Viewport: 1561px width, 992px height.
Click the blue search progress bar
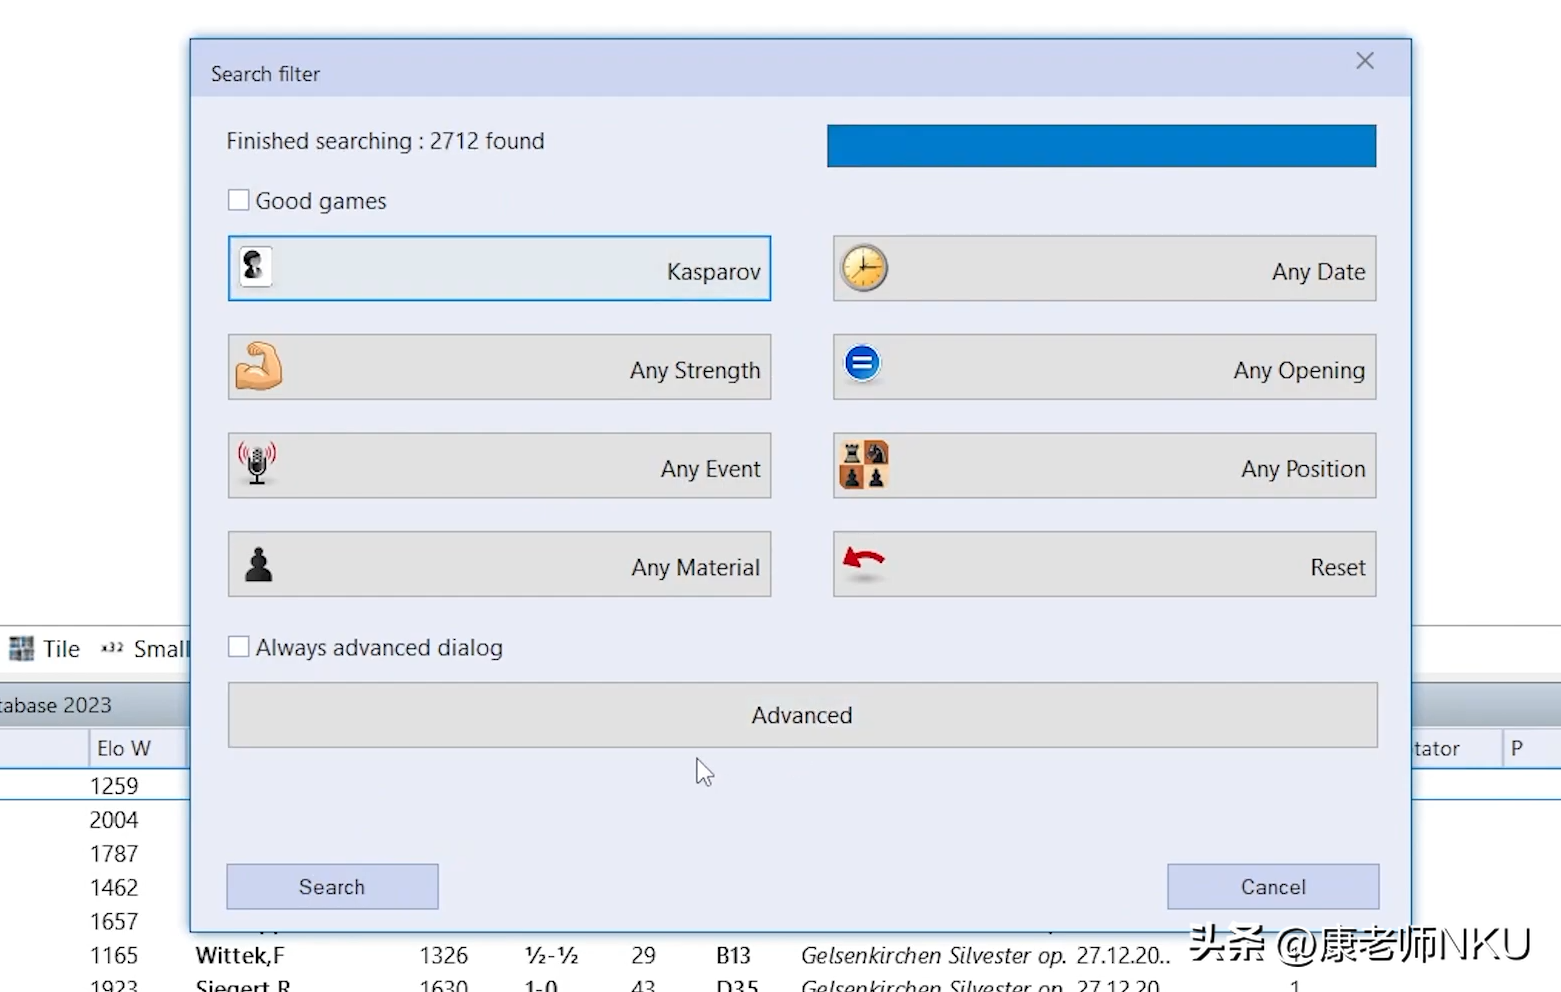point(1101,146)
